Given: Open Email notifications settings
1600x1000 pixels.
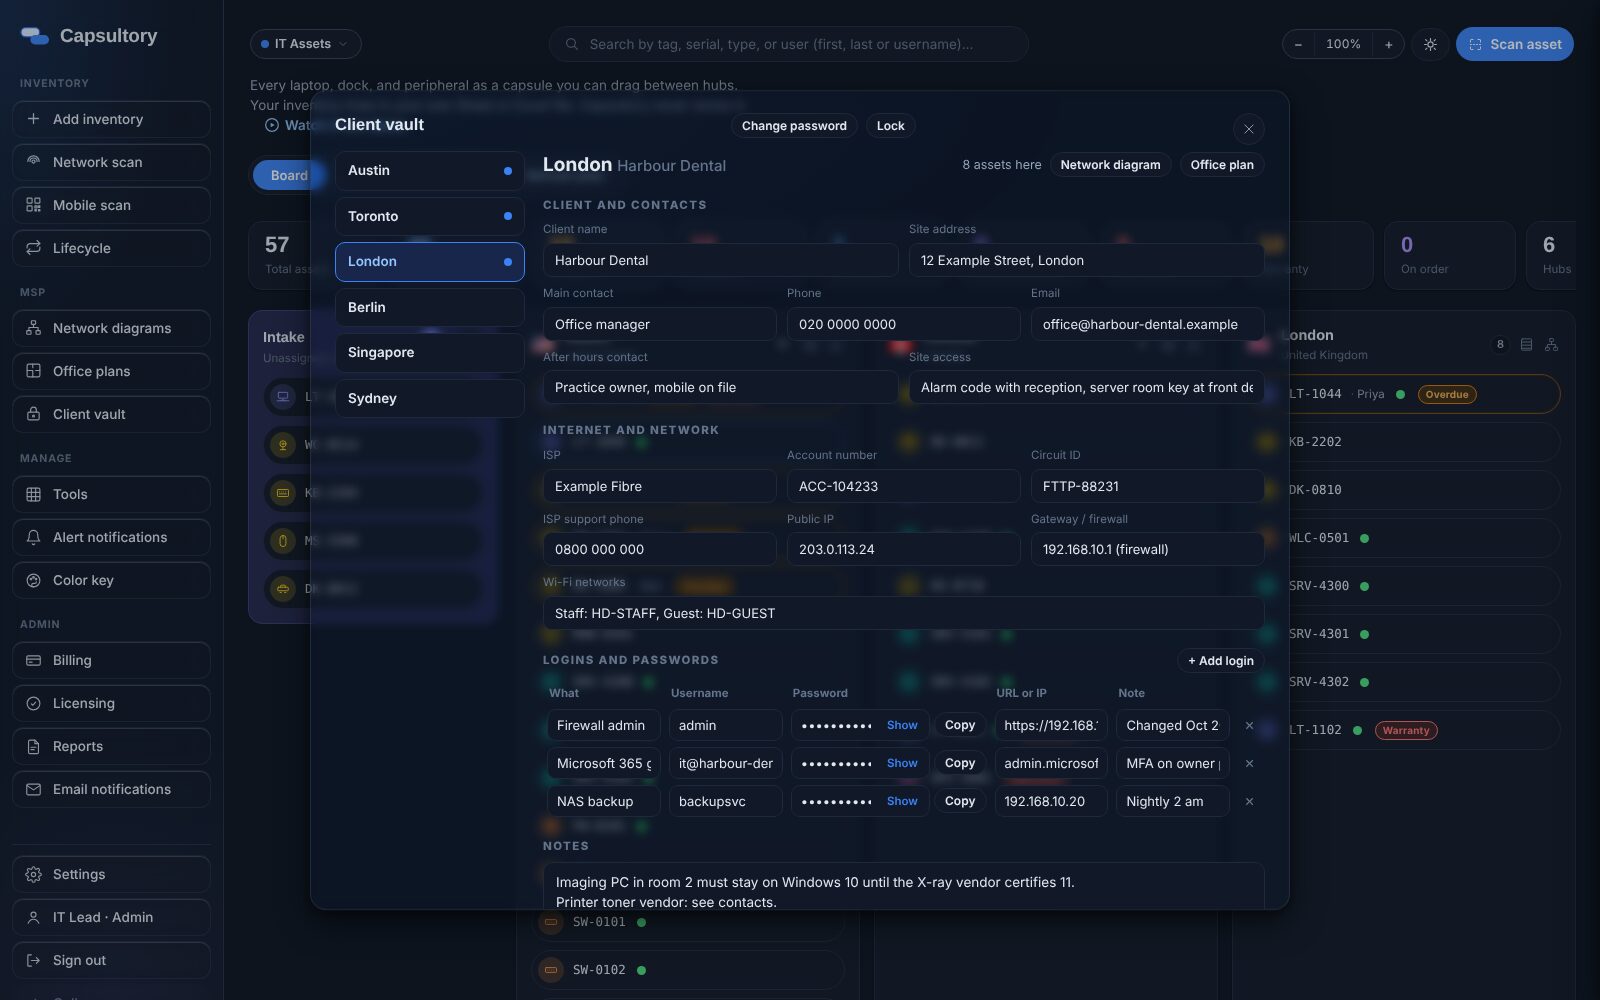Looking at the screenshot, I should click(x=111, y=789).
